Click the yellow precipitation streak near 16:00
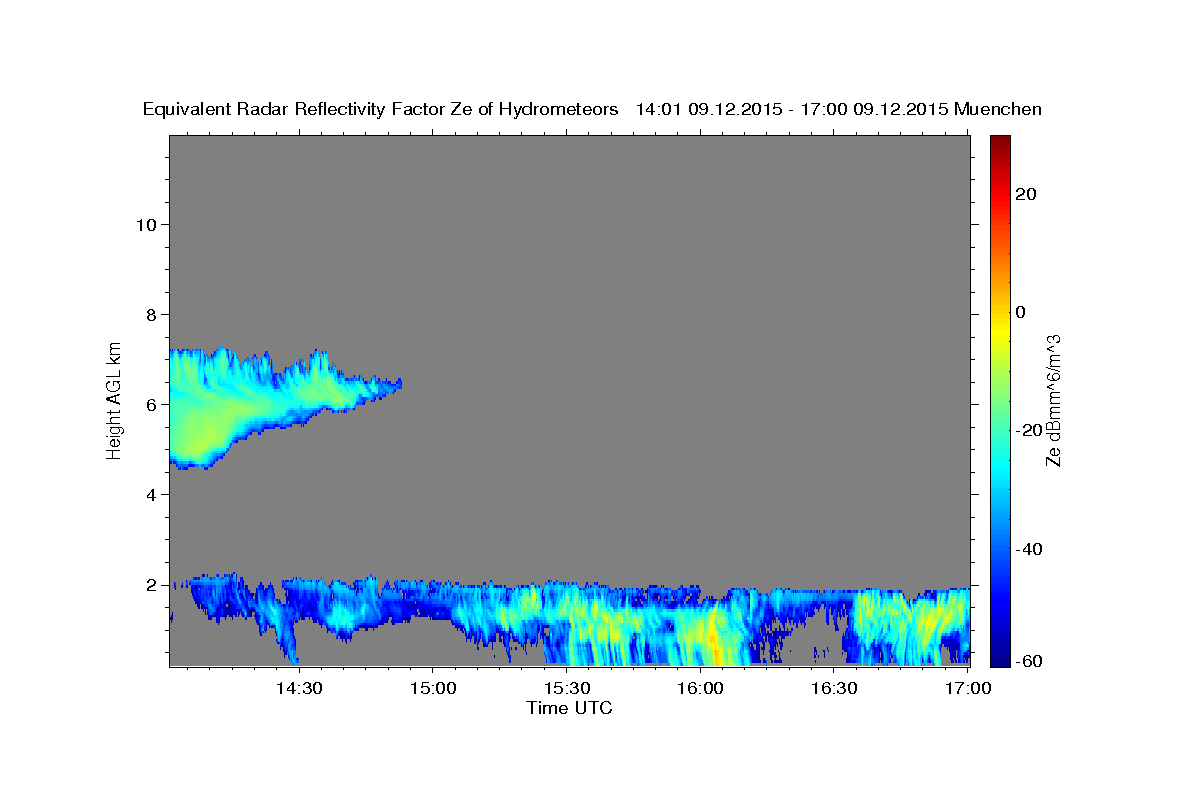Image resolution: width=1200 pixels, height=800 pixels. pyautogui.click(x=712, y=640)
